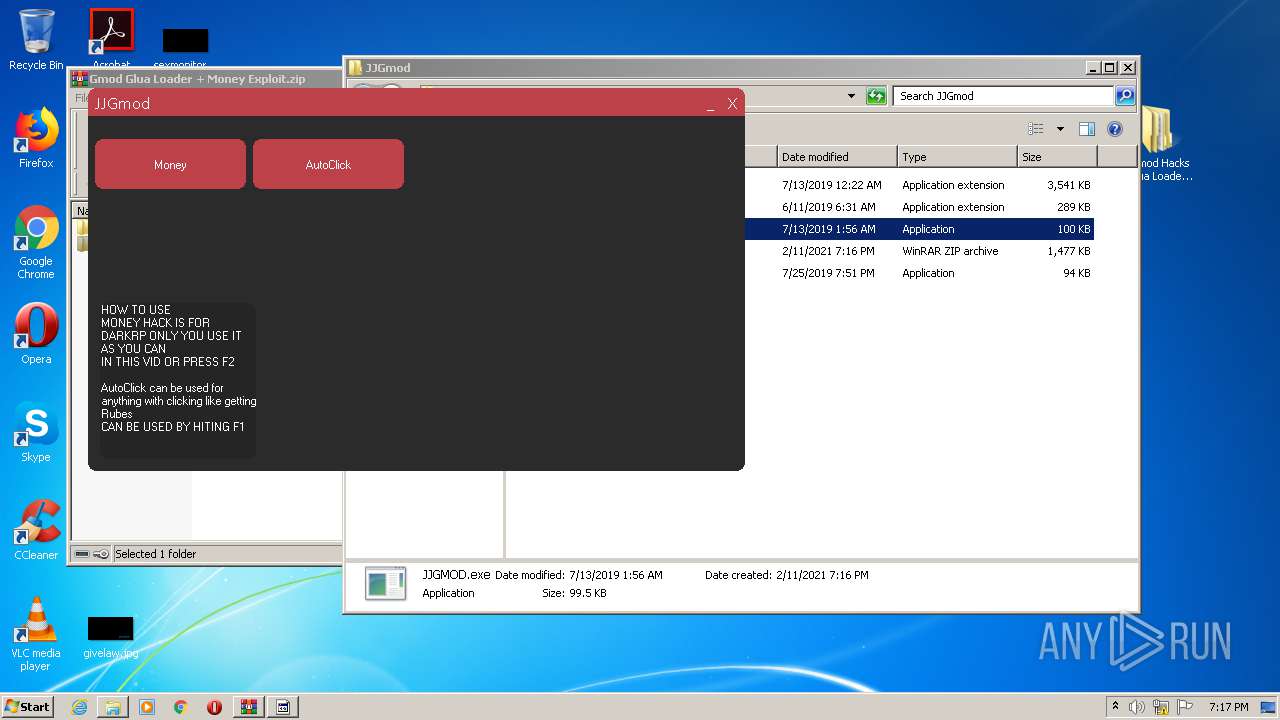This screenshot has height=720, width=1280.
Task: Open the Recycle Bin desktop icon
Action: pos(36,40)
